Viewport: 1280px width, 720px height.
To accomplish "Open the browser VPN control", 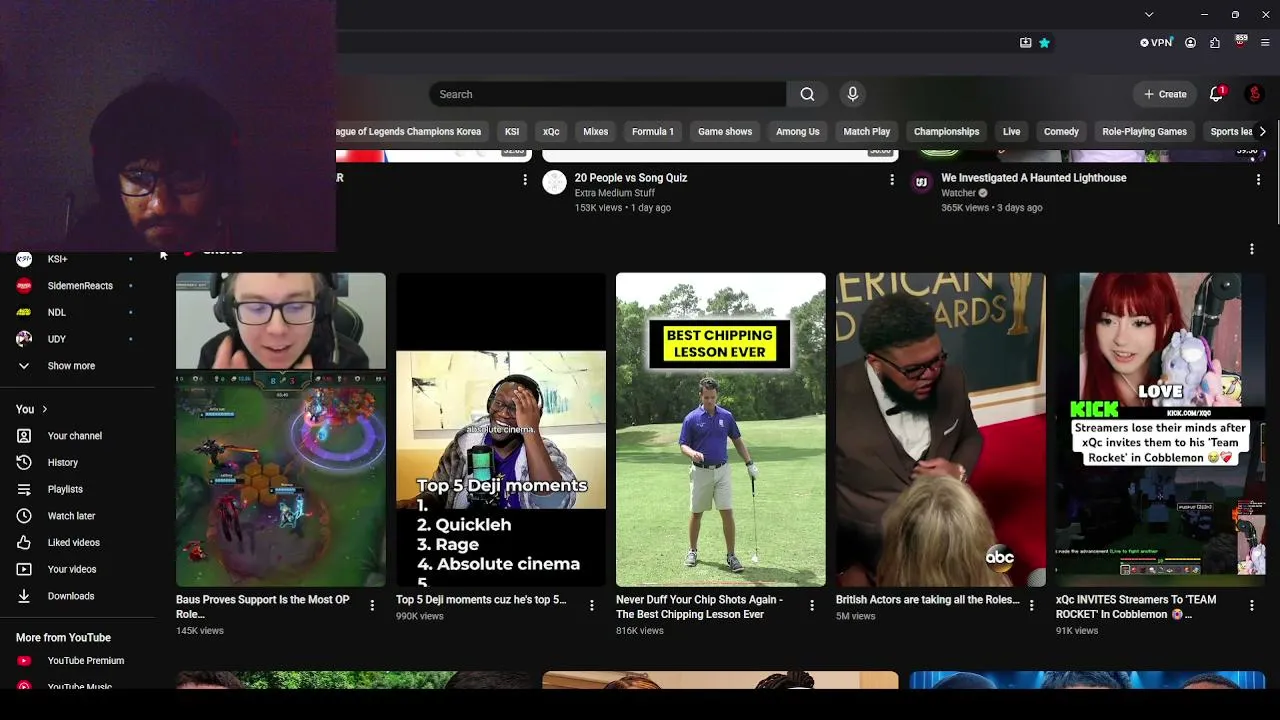I will [x=1156, y=43].
